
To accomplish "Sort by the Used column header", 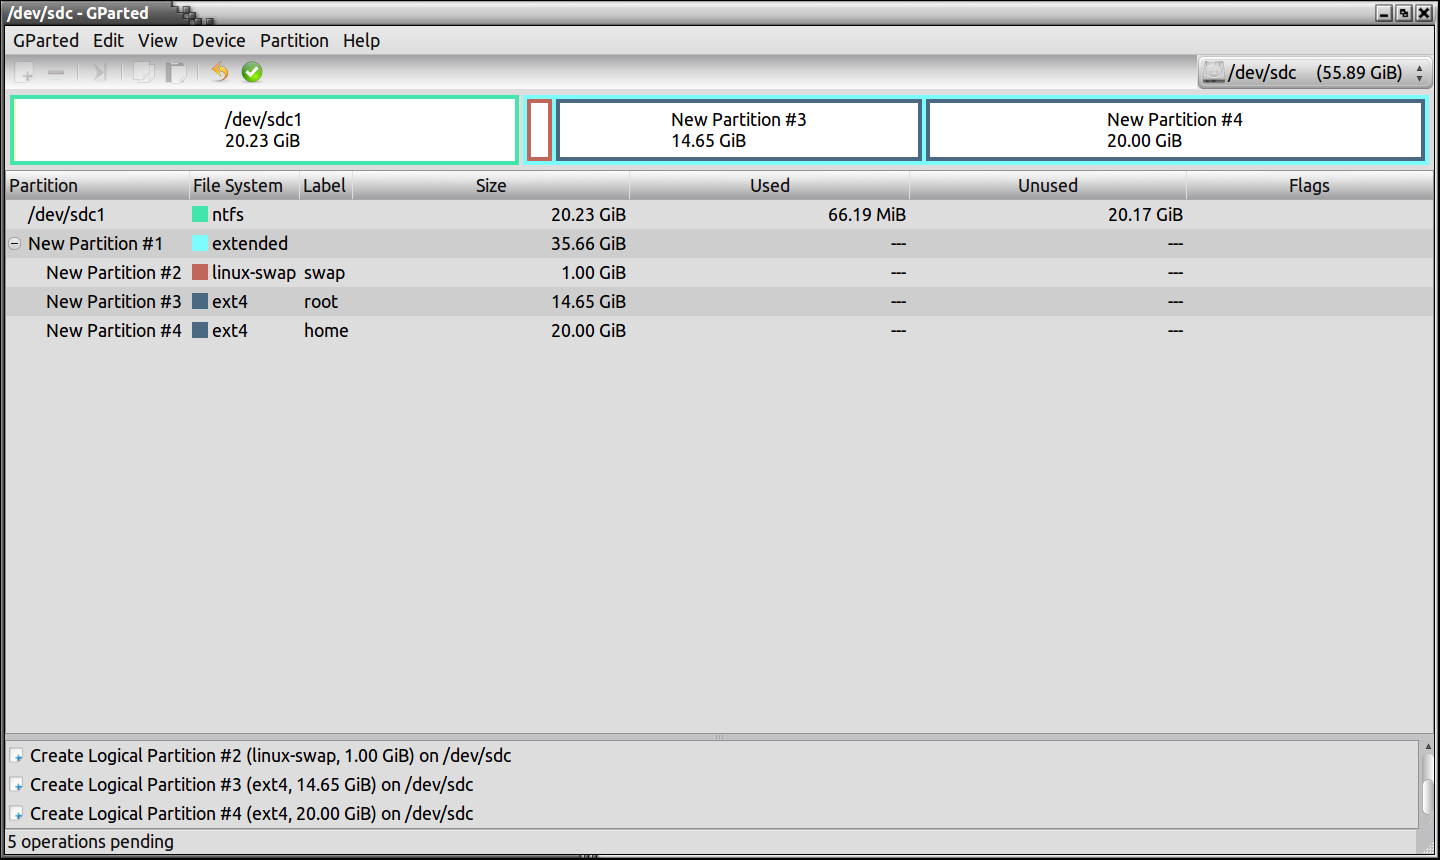I will click(769, 186).
